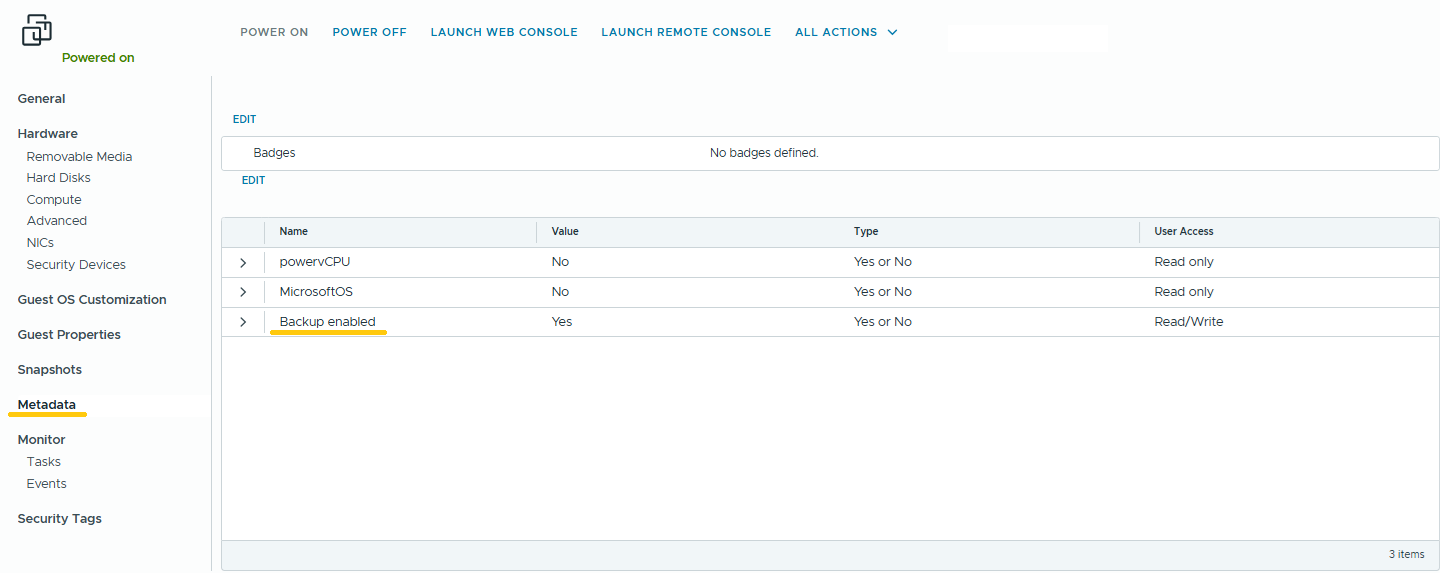Expand the Backup enabled row
The image size is (1440, 573).
243,322
